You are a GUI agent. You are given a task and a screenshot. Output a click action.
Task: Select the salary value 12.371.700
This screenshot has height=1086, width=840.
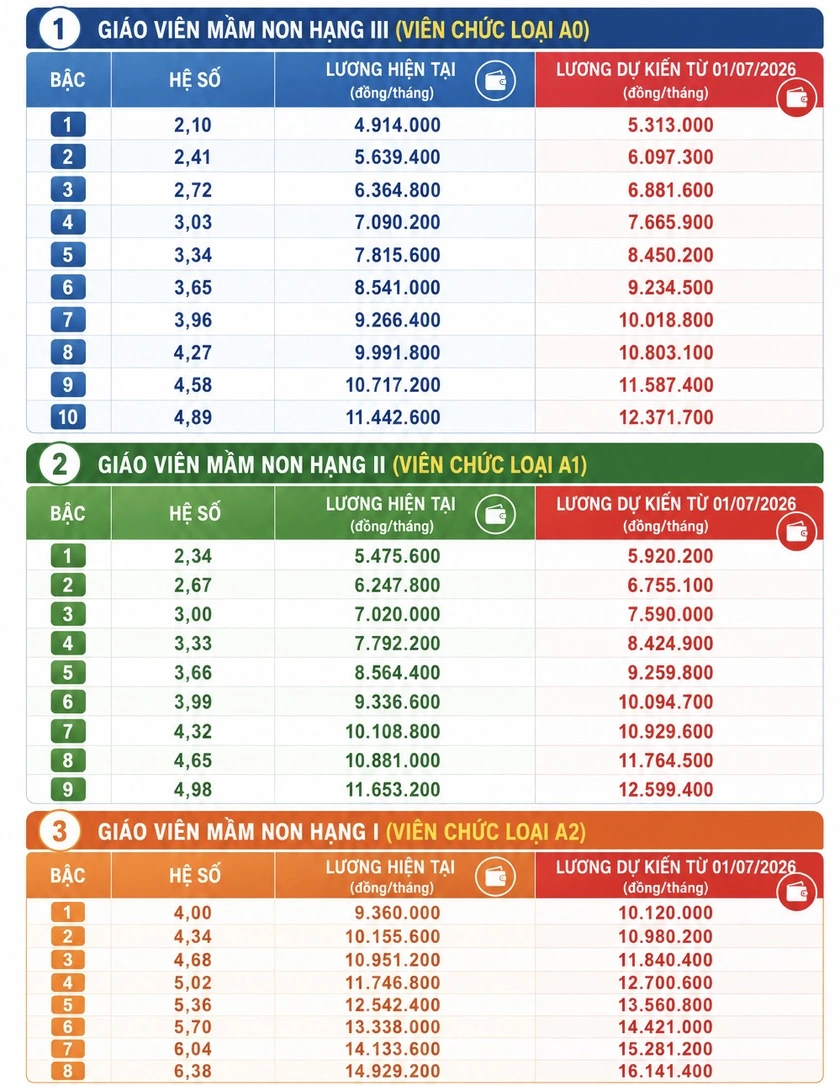coord(666,418)
